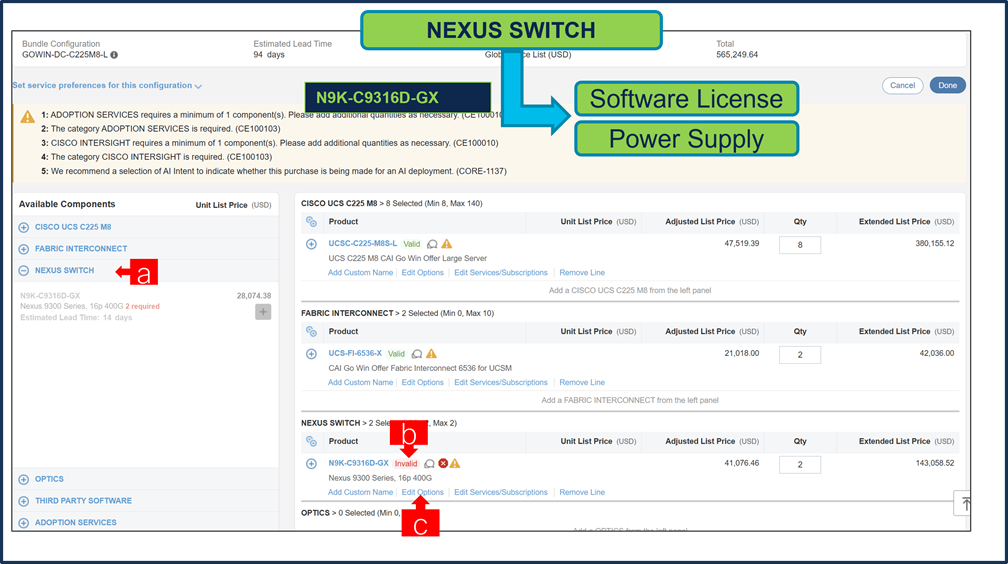Click the copy icon in CISCO UCS C225 M8 table header

coord(311,222)
